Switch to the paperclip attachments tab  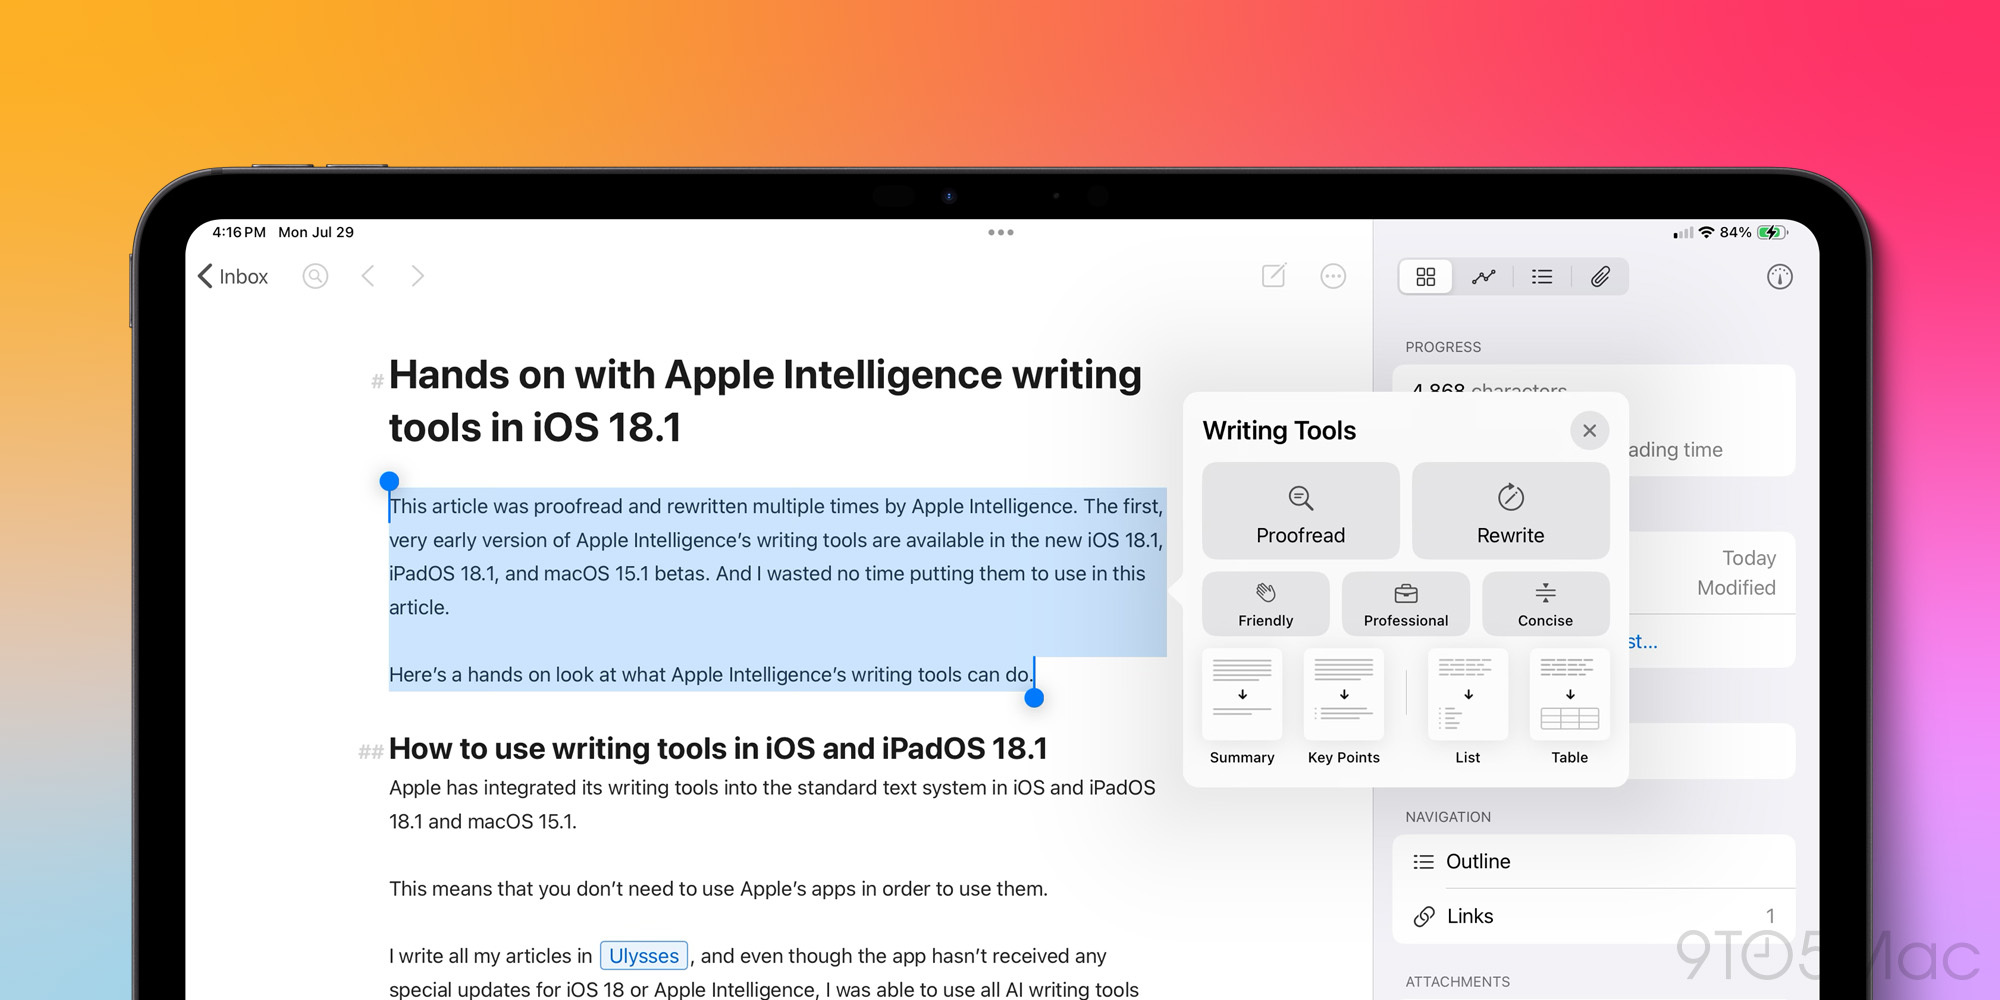[x=1601, y=276]
